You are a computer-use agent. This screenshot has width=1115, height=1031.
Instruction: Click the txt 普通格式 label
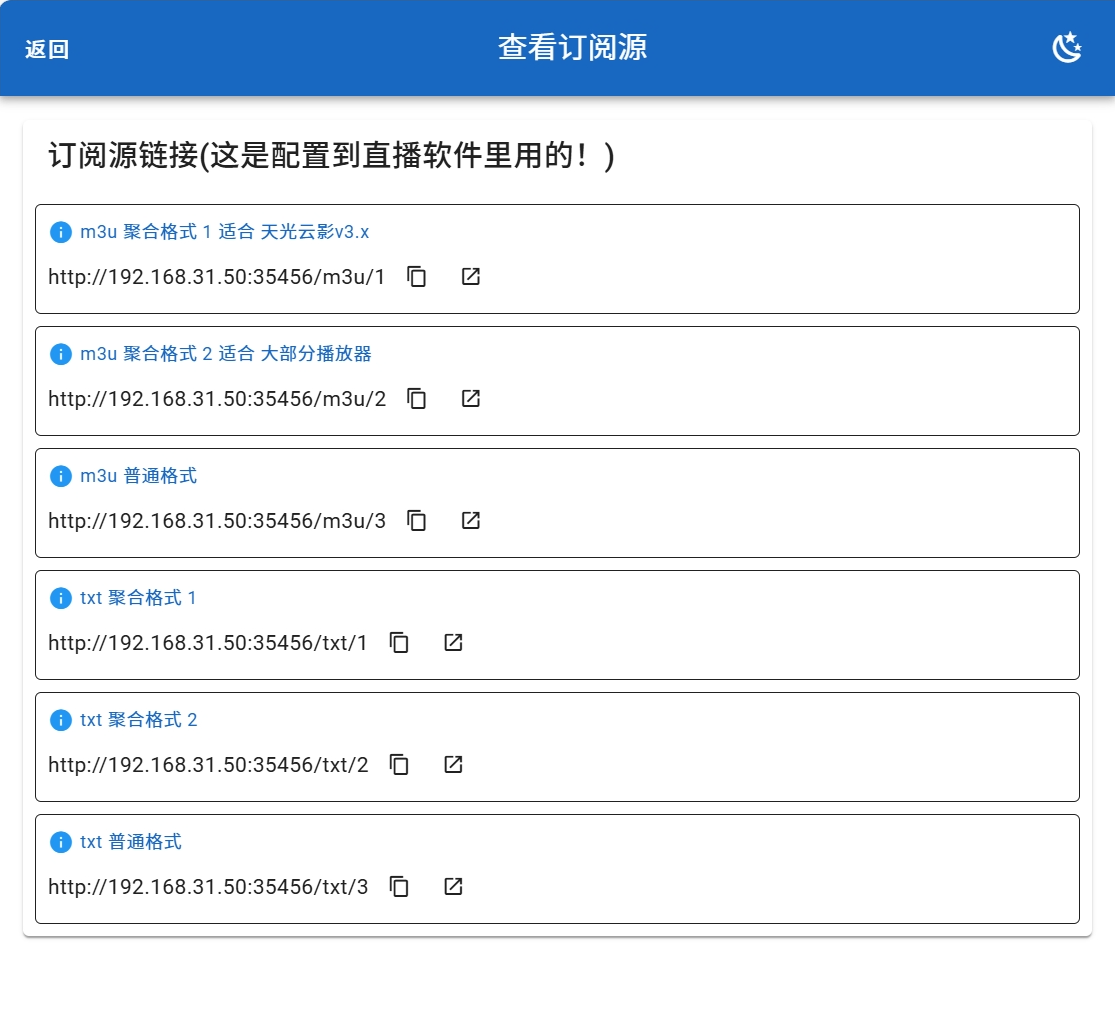click(x=131, y=842)
